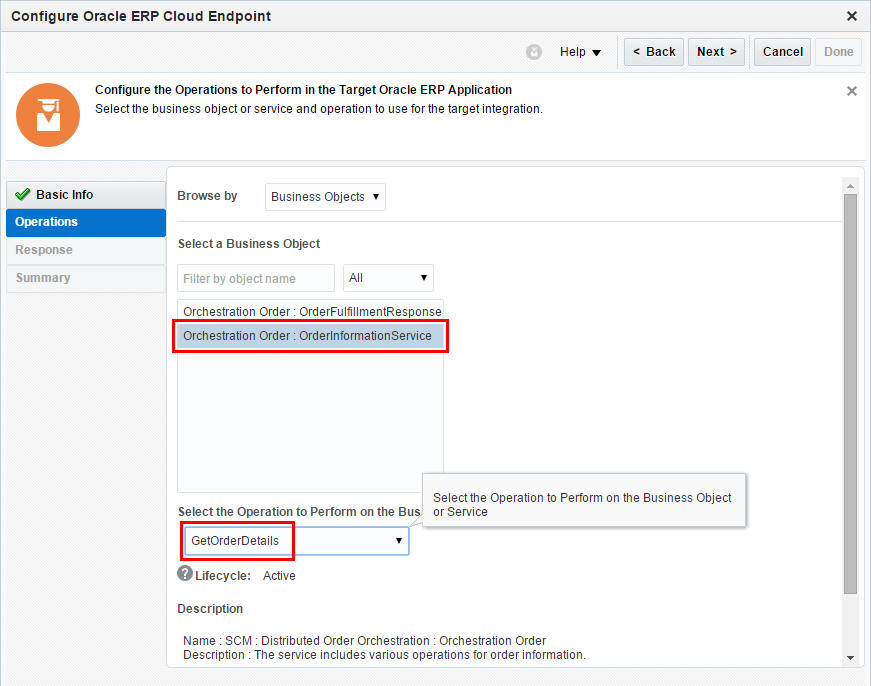Open the Lifecycle help question mark icon
The width and height of the screenshot is (871, 686).
(x=185, y=573)
